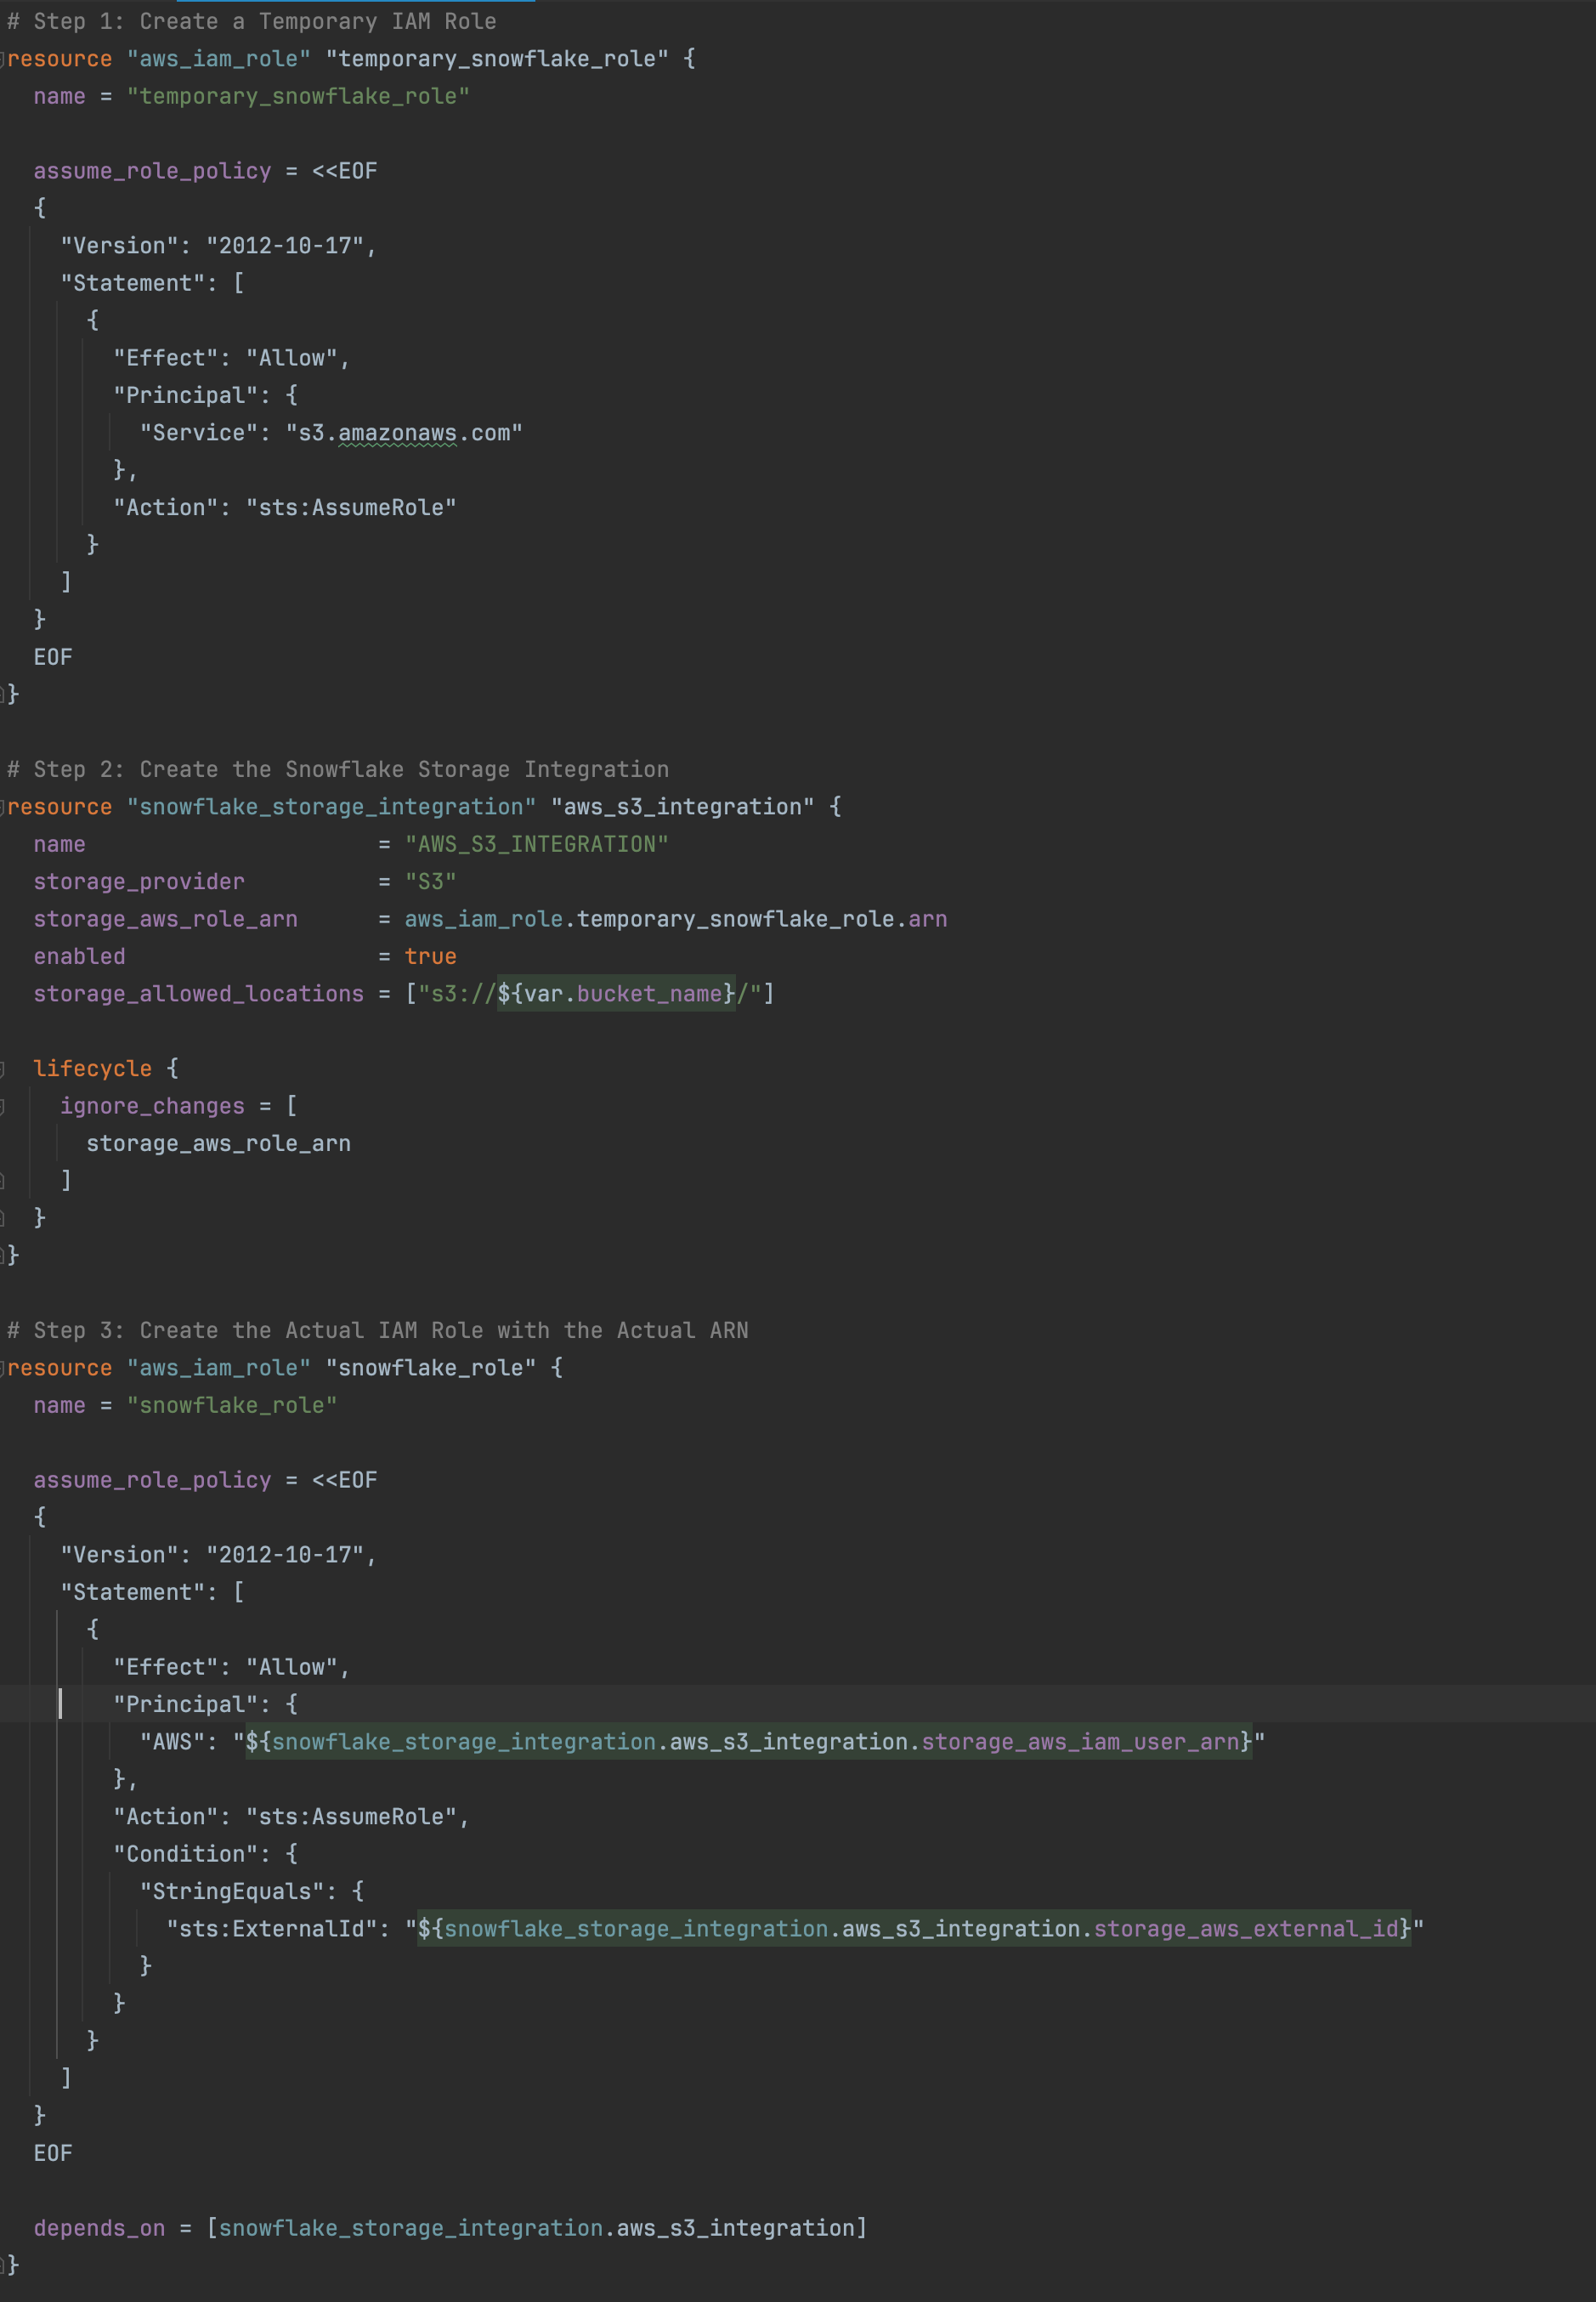
Task: Click the "sts:ExternalId" key
Action: coord(271,1928)
